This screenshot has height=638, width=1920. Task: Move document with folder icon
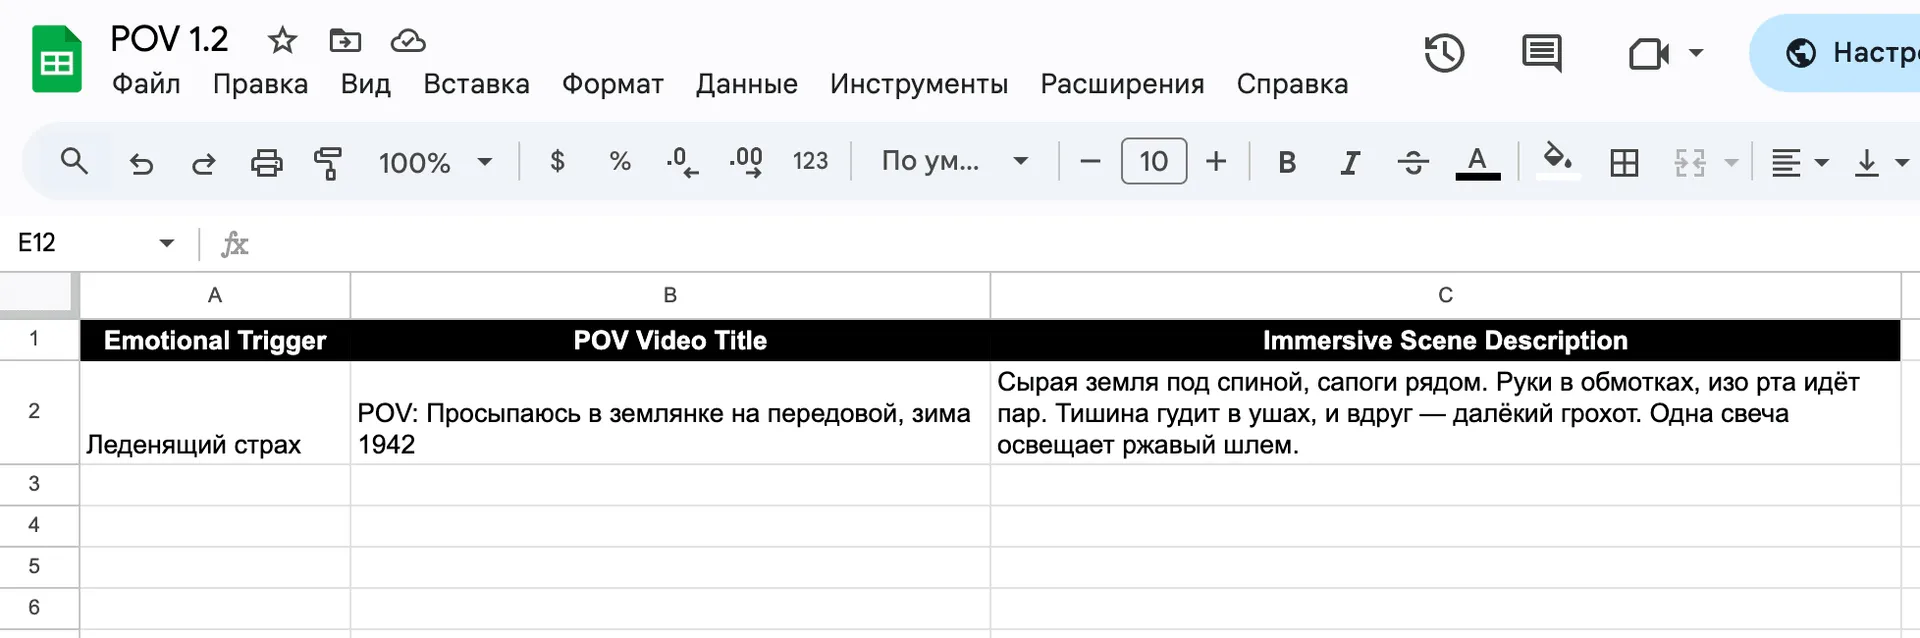[x=345, y=41]
